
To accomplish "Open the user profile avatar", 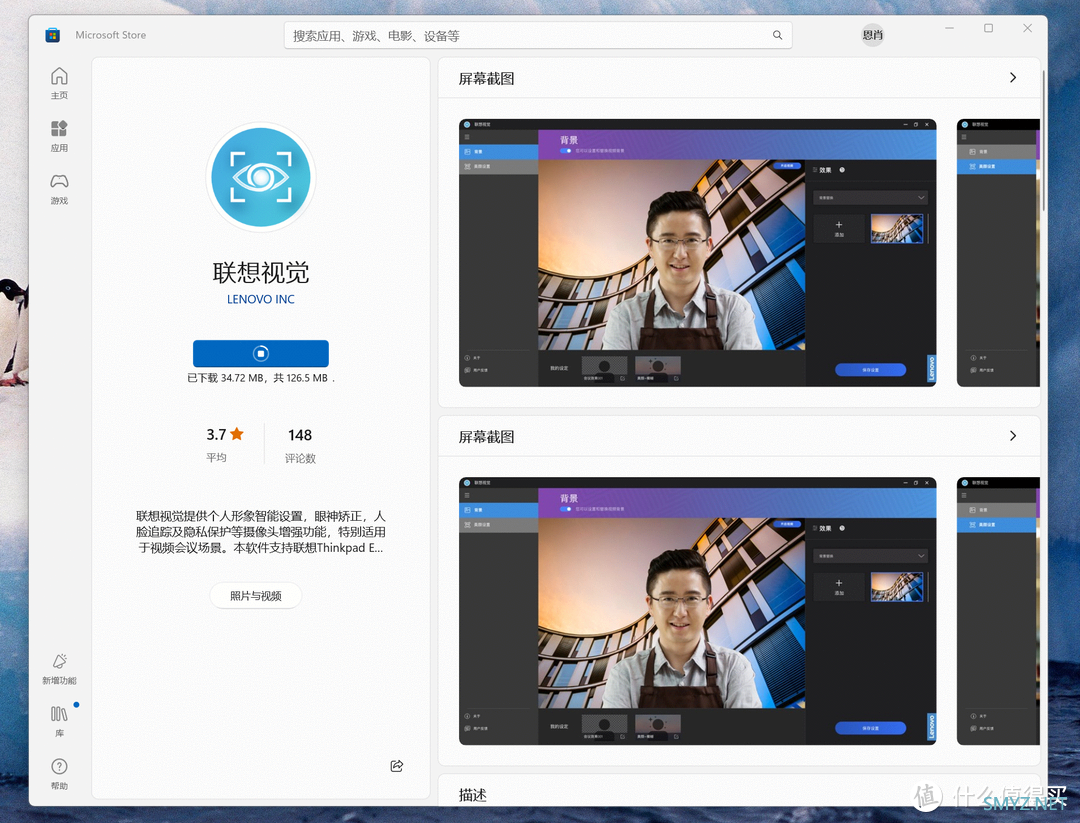I will [x=873, y=35].
